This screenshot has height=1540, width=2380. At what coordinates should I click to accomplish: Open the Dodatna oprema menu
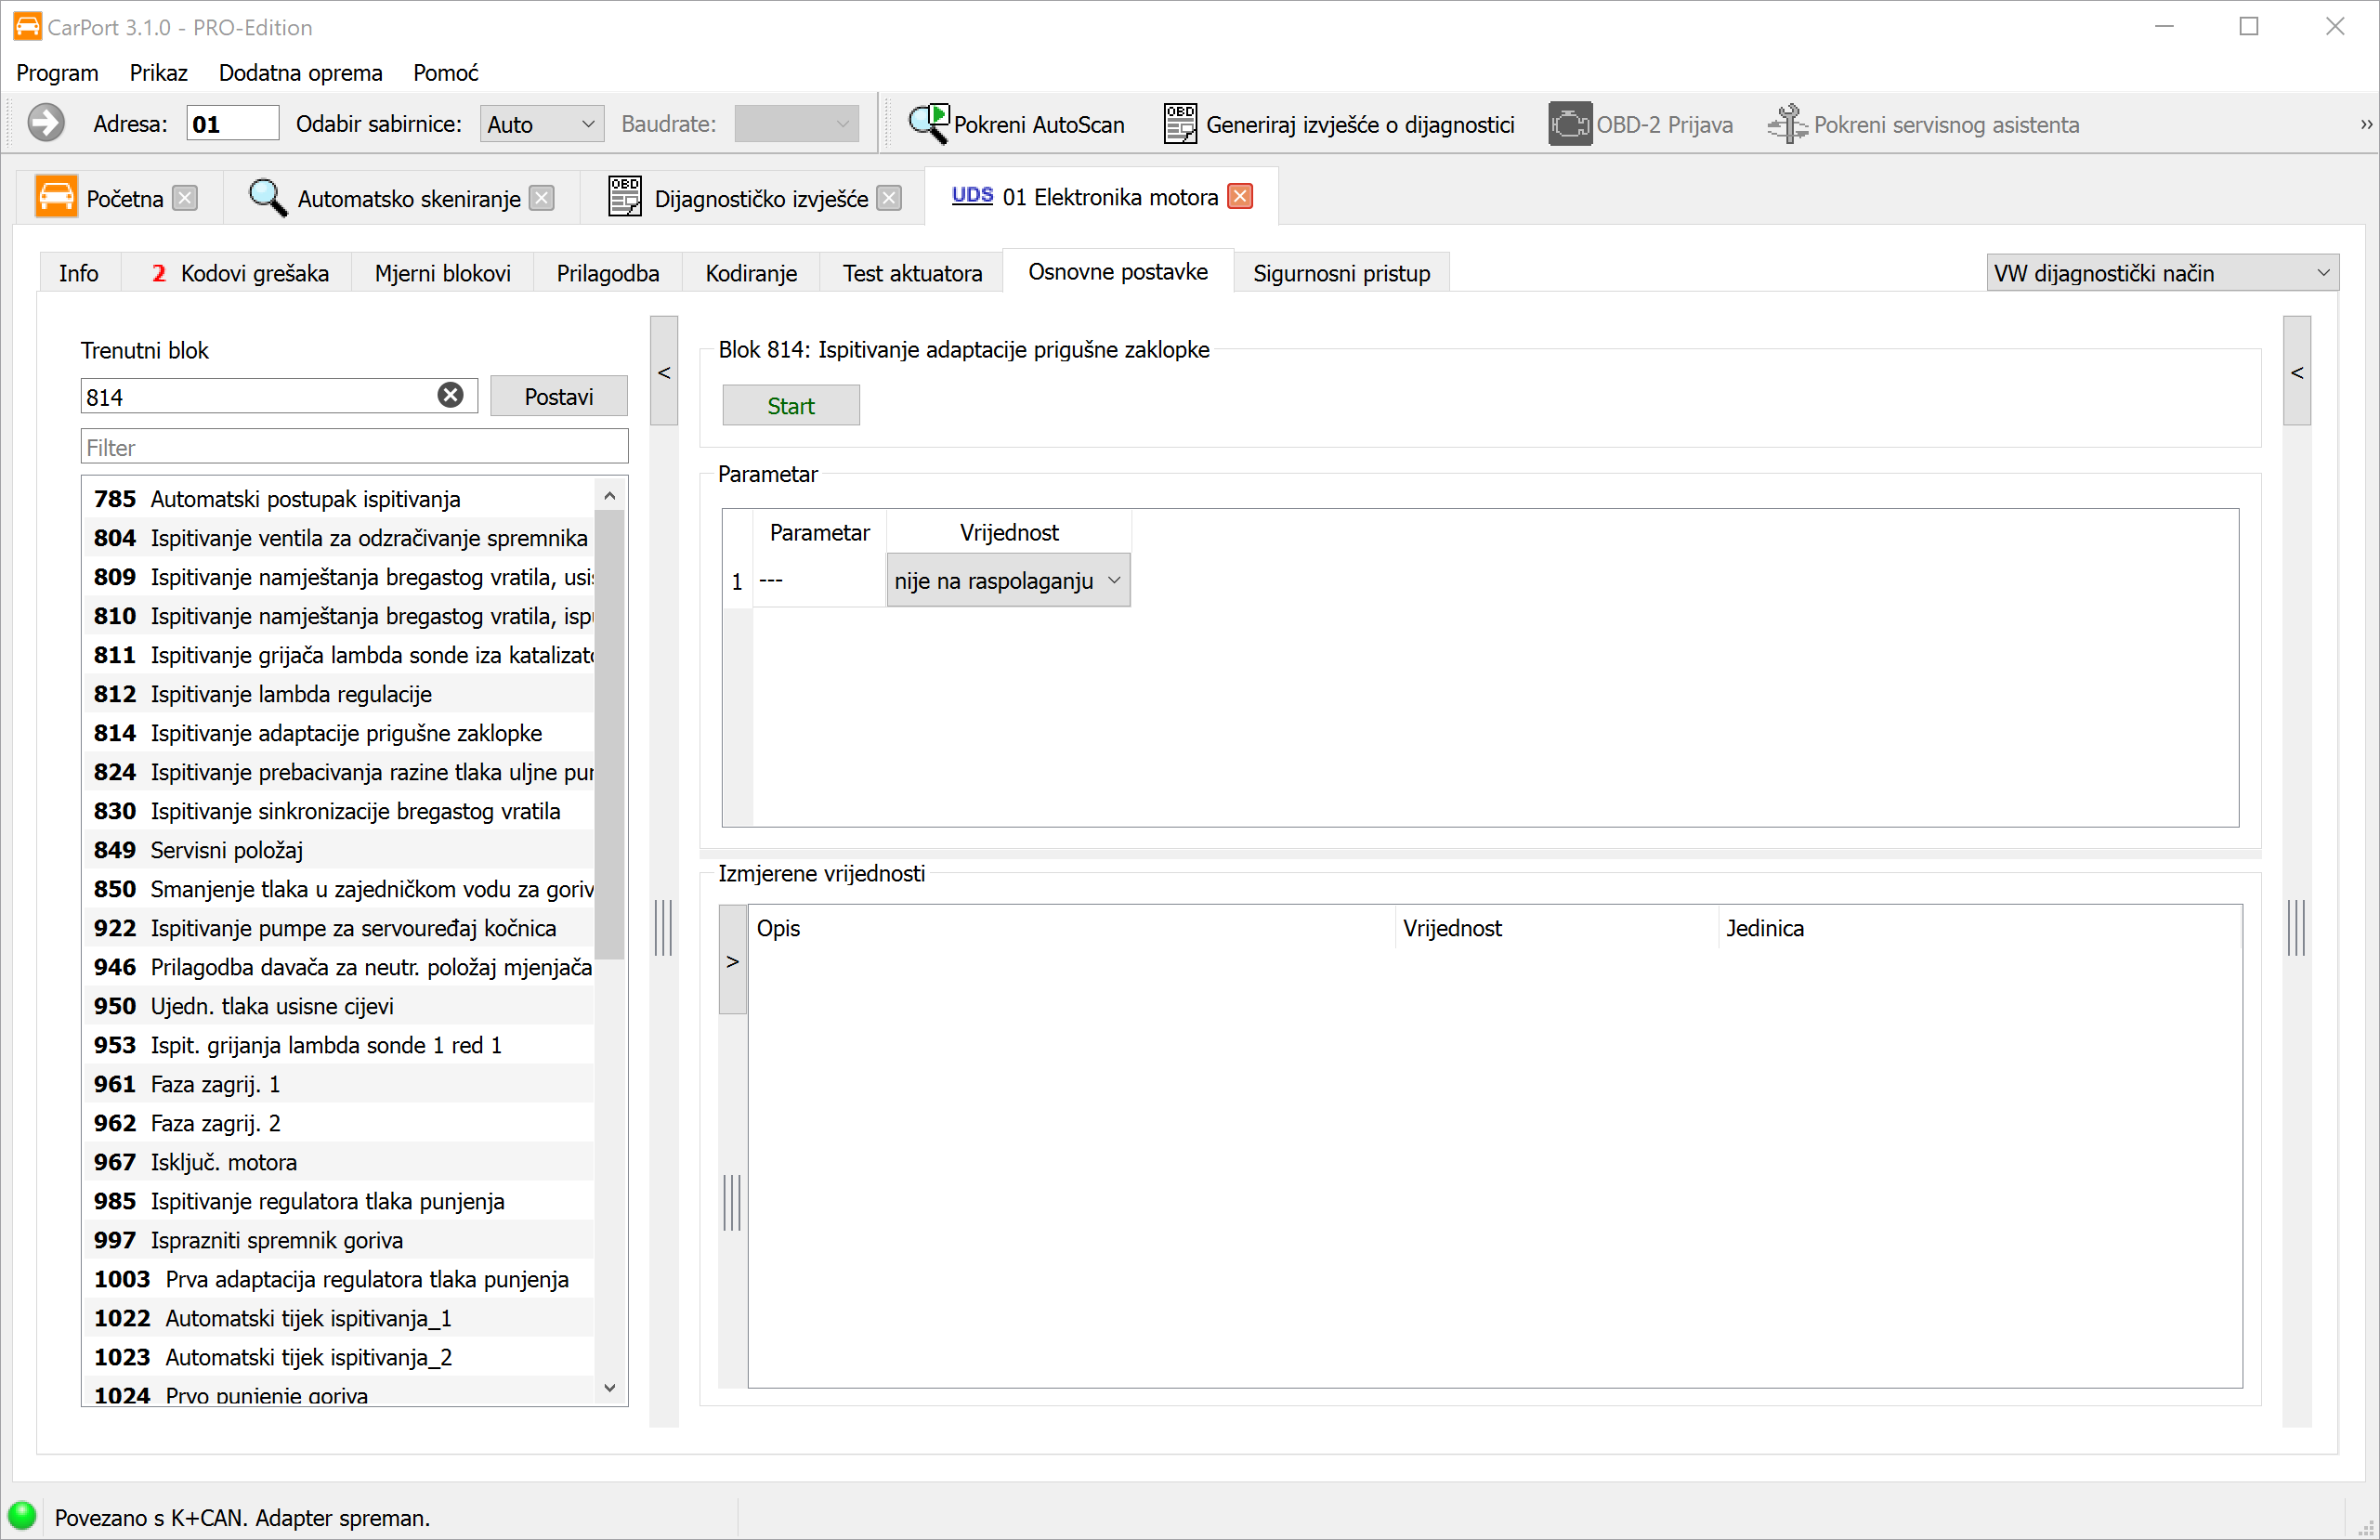pos(300,73)
